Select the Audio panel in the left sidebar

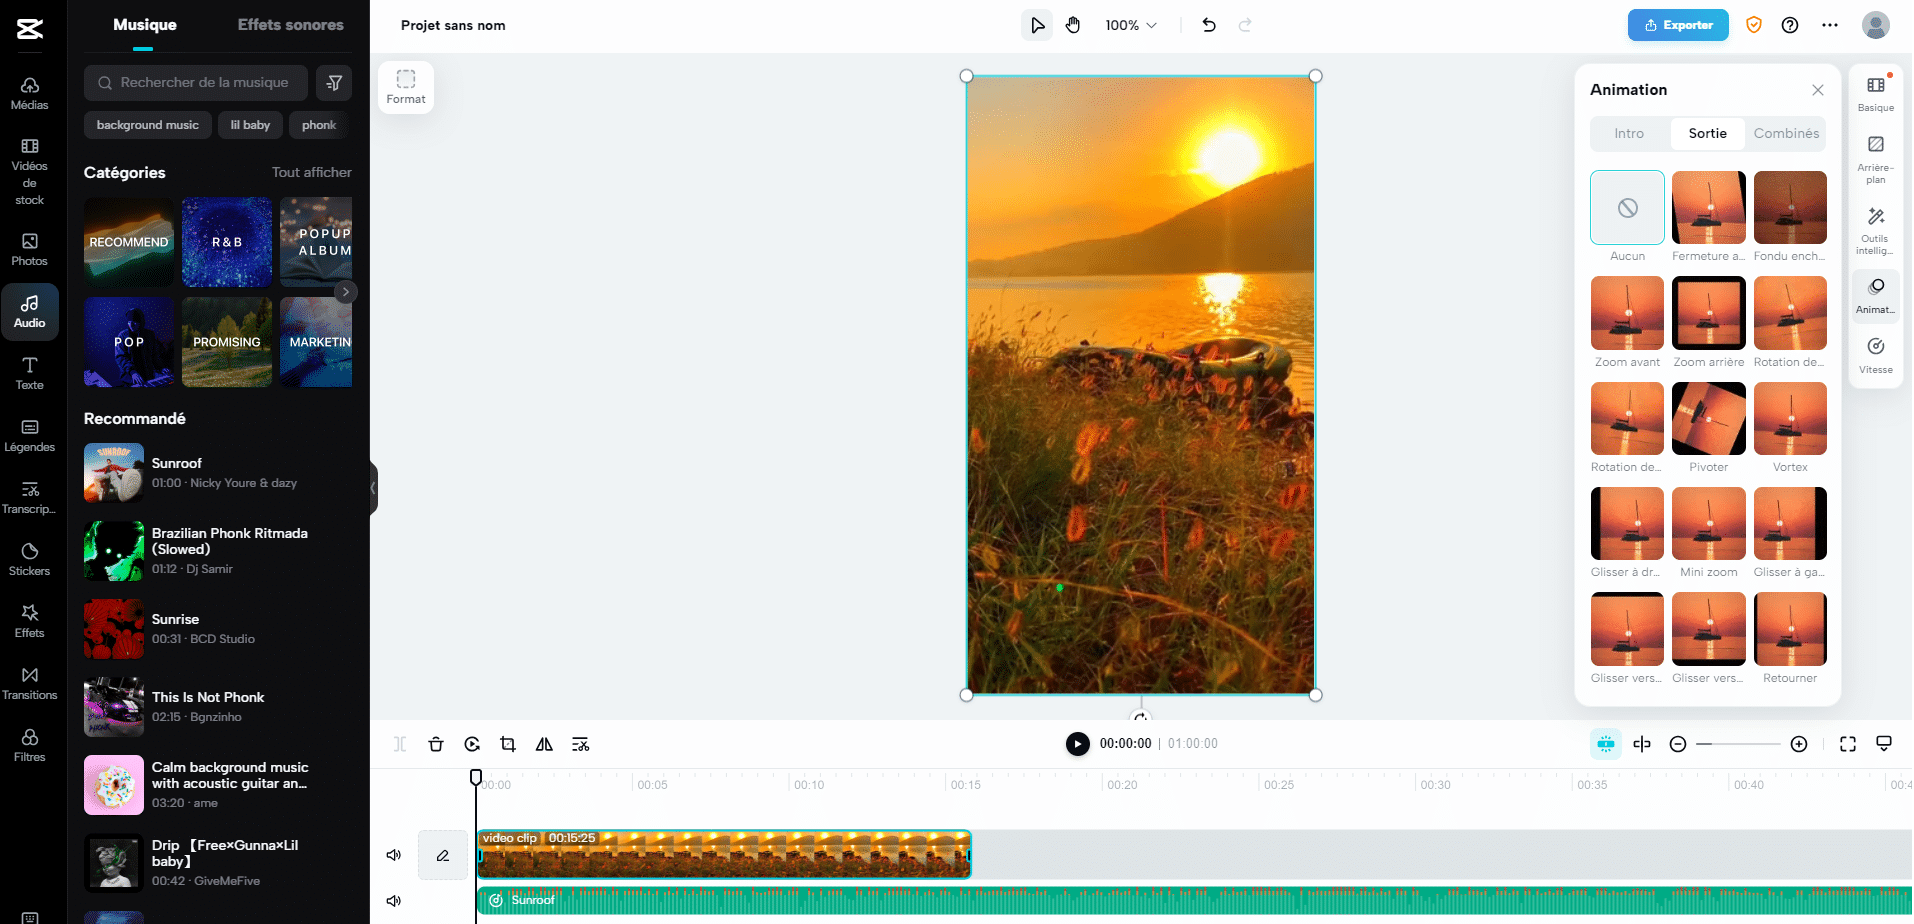tap(30, 310)
